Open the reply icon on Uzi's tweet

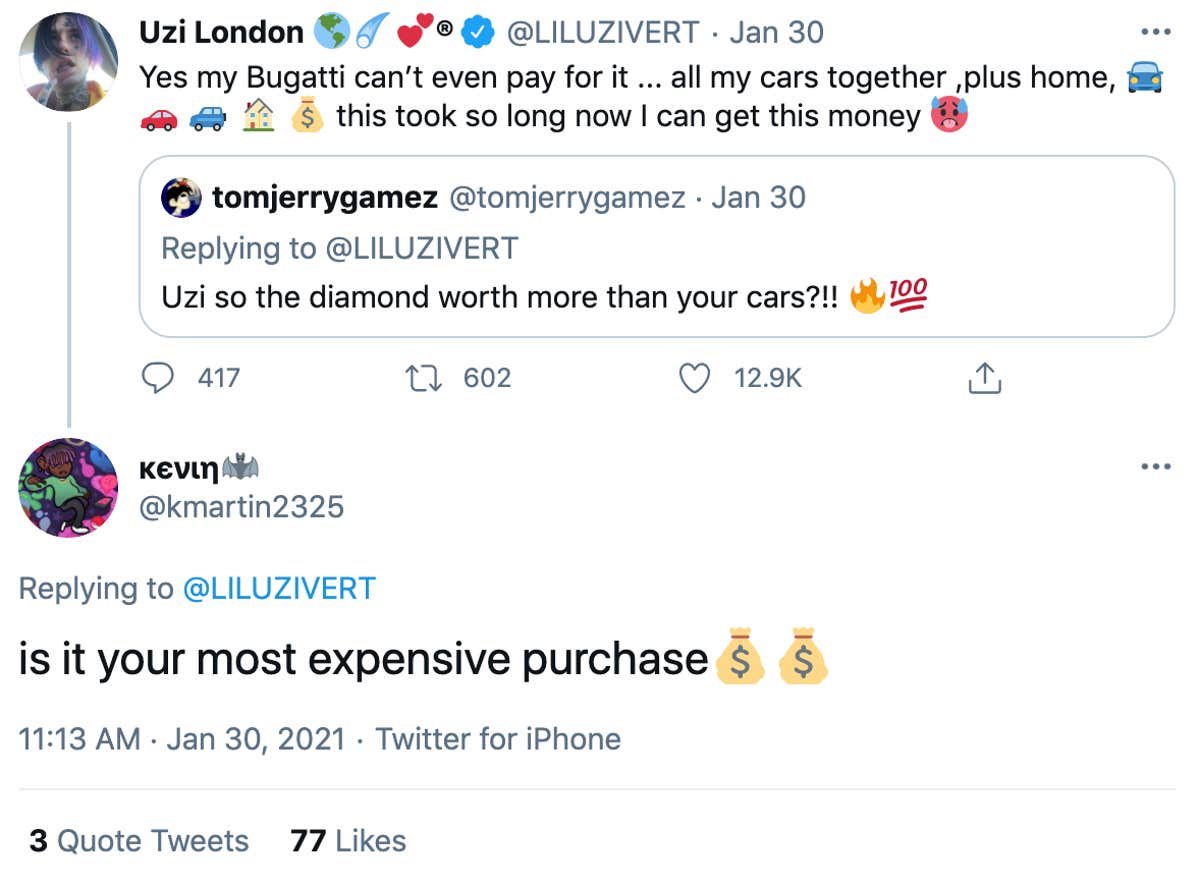[x=160, y=378]
